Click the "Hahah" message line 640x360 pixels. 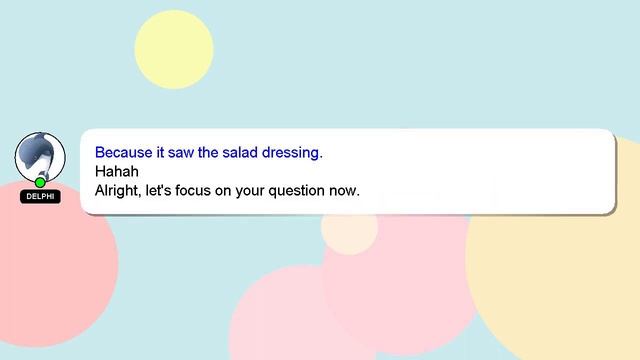pyautogui.click(x=117, y=171)
